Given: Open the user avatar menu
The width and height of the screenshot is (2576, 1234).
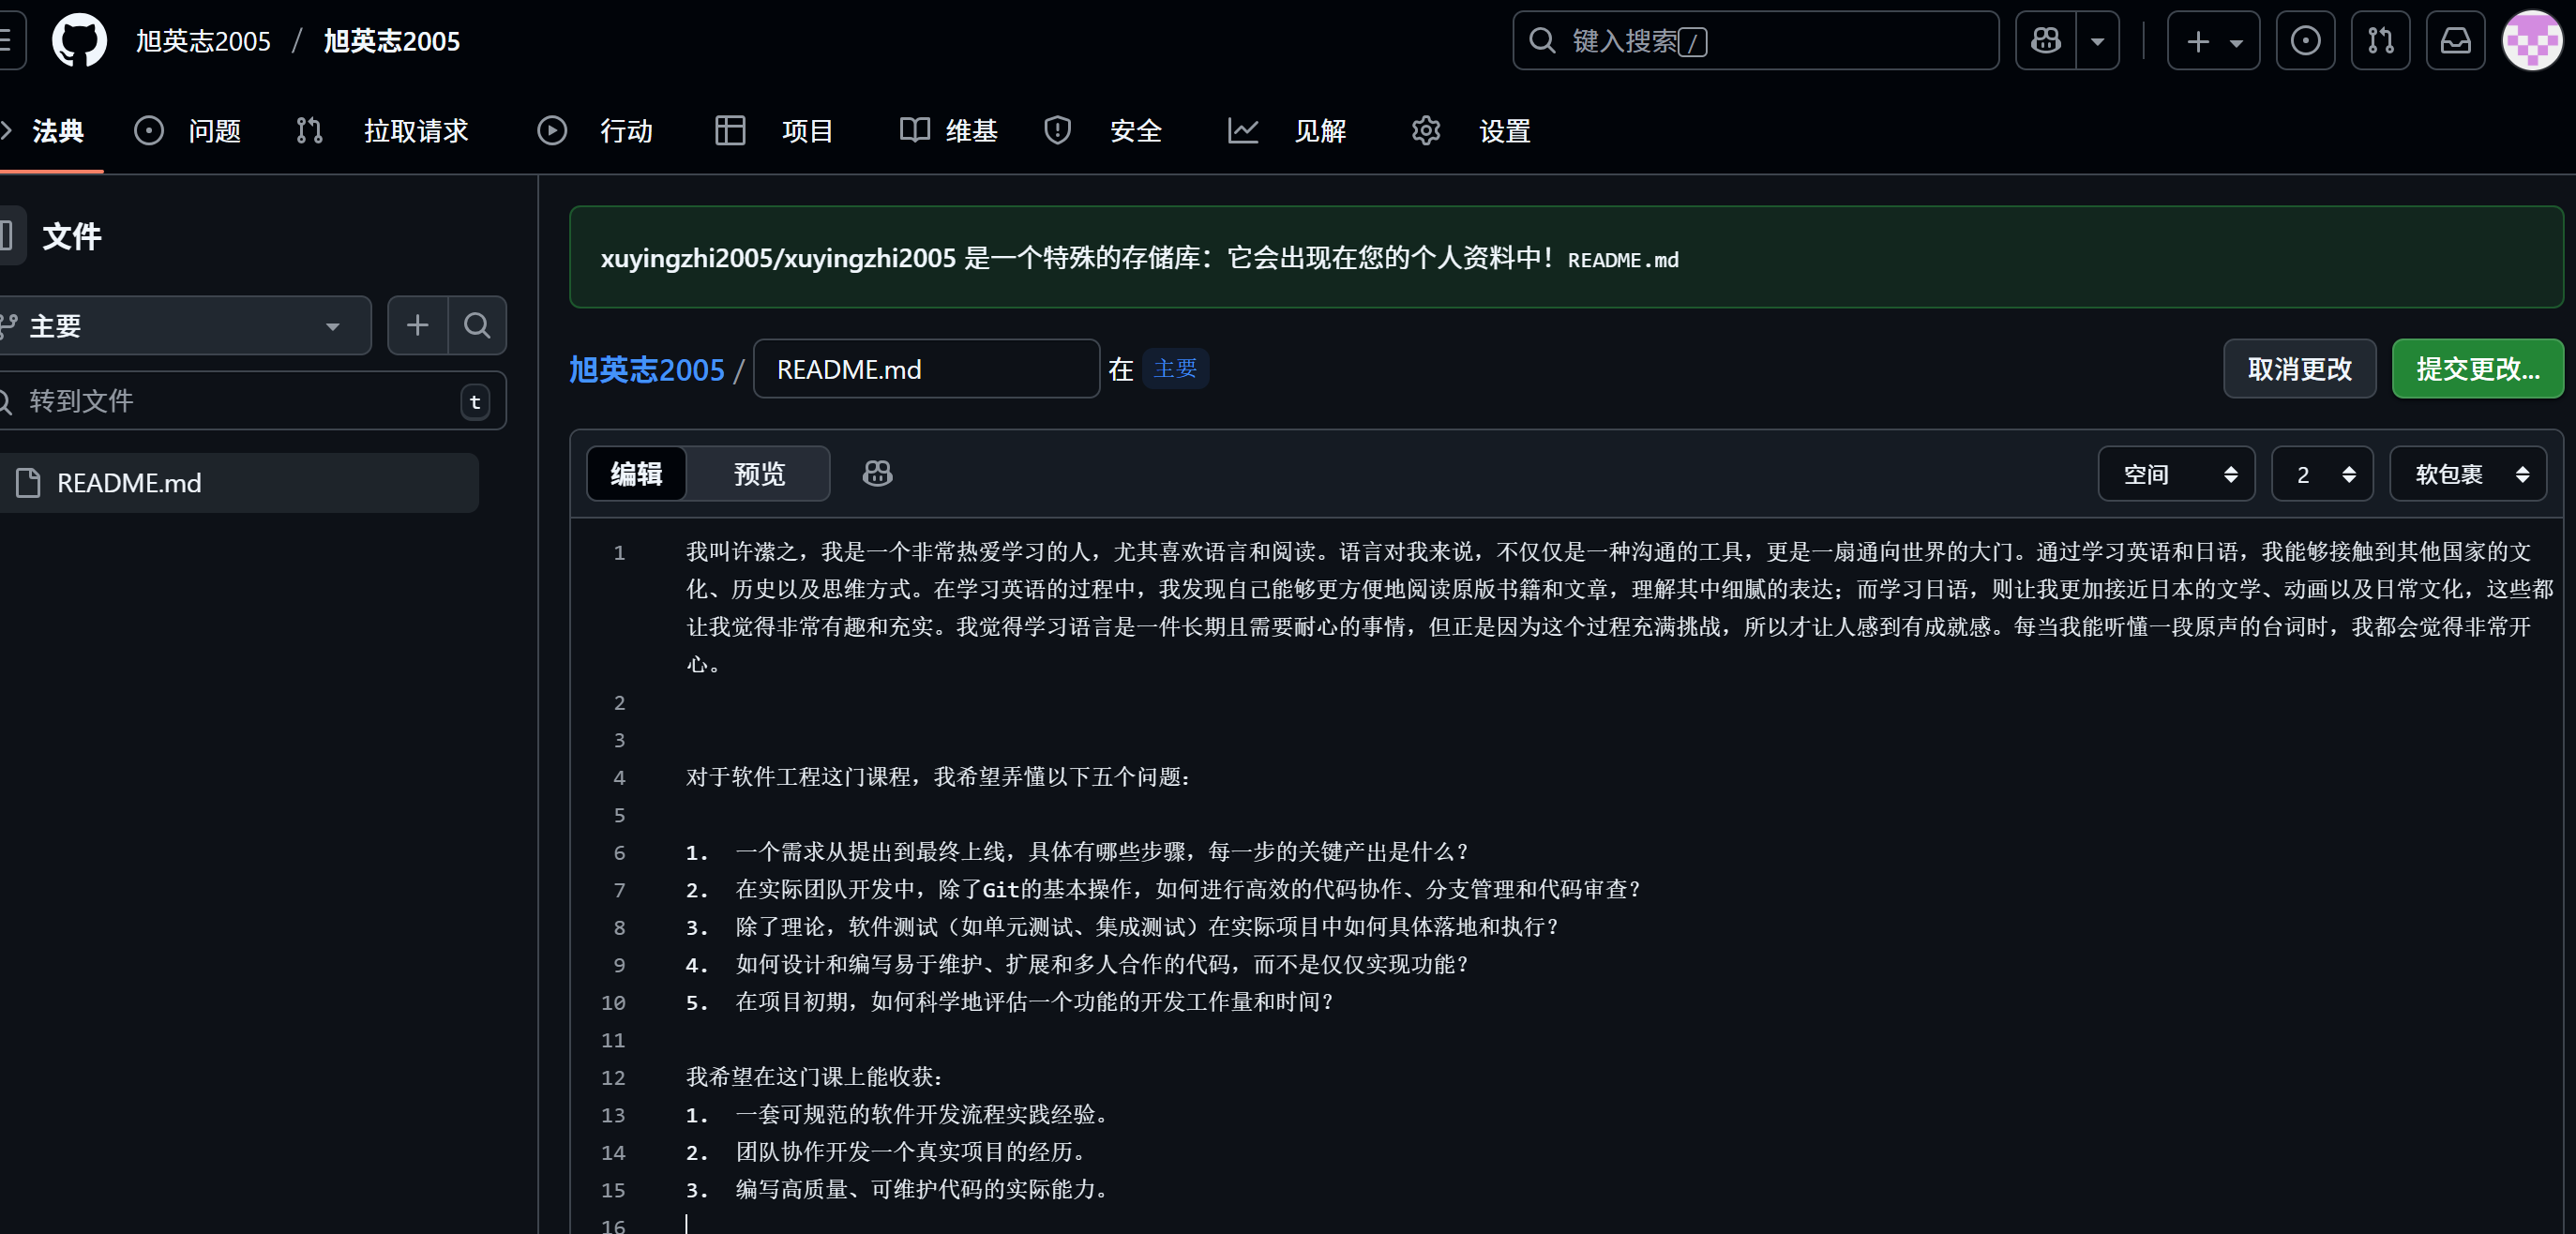Looking at the screenshot, I should tap(2531, 41).
